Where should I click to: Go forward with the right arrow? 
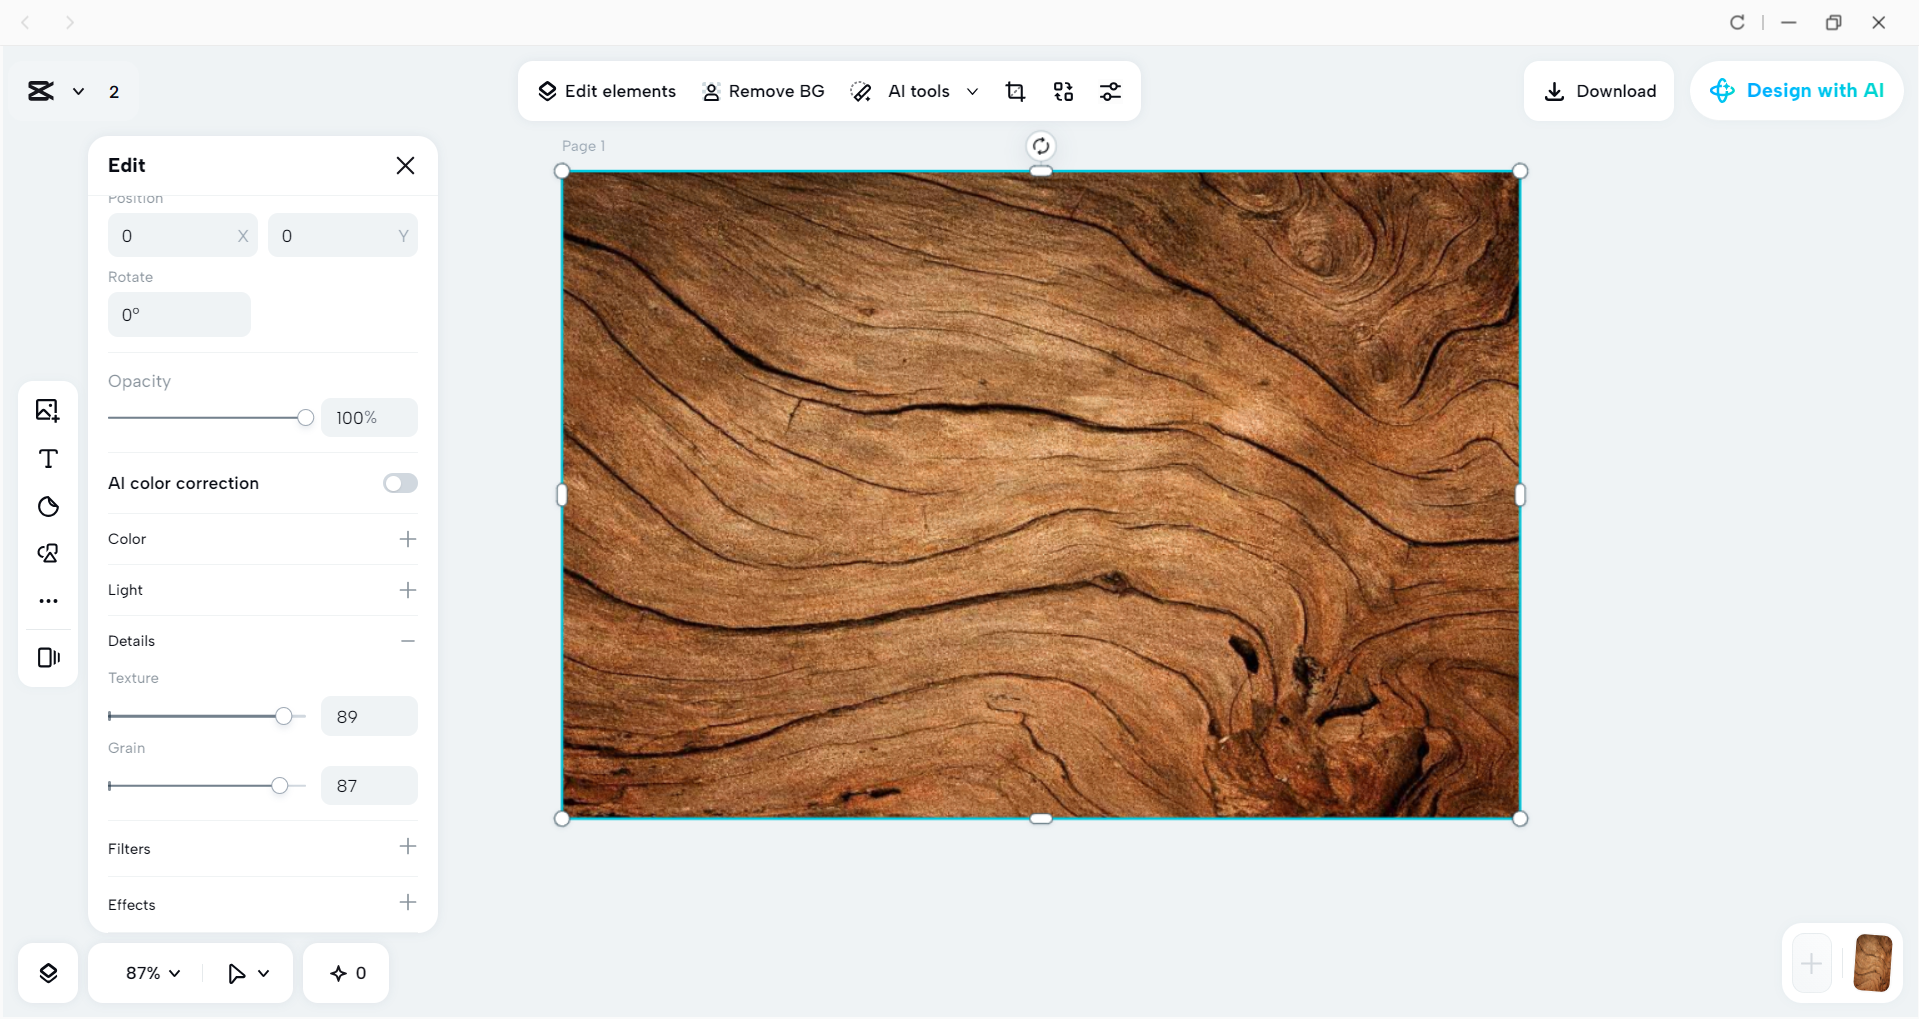click(x=69, y=22)
